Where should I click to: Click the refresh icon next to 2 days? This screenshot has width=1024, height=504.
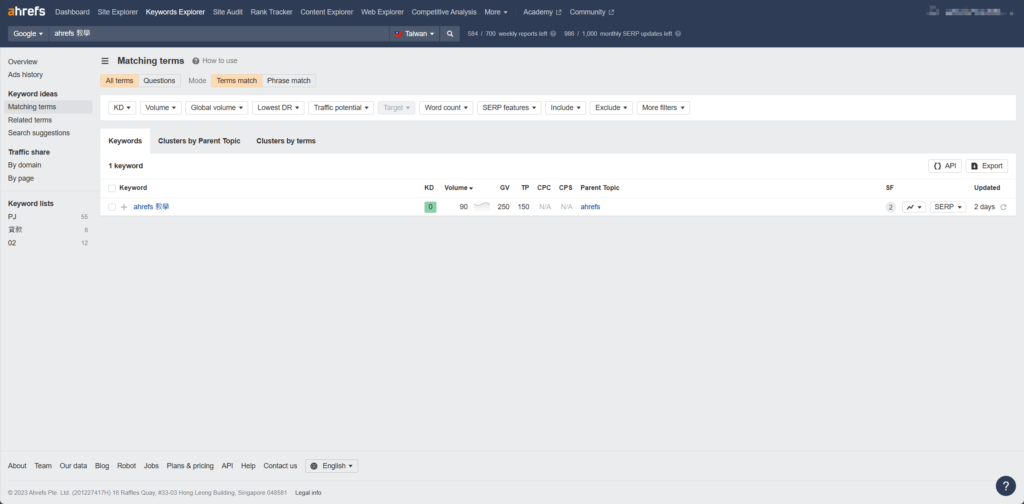pyautogui.click(x=1004, y=207)
